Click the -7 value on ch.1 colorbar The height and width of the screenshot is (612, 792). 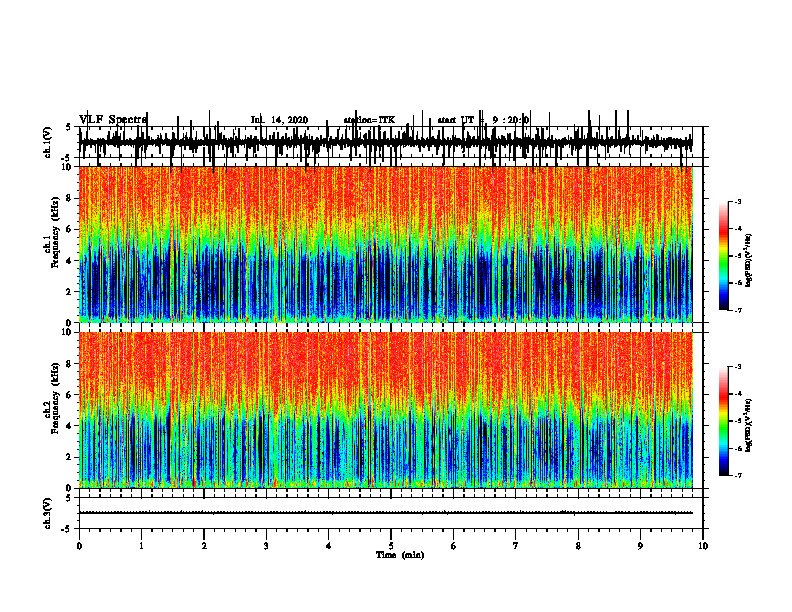(x=738, y=310)
